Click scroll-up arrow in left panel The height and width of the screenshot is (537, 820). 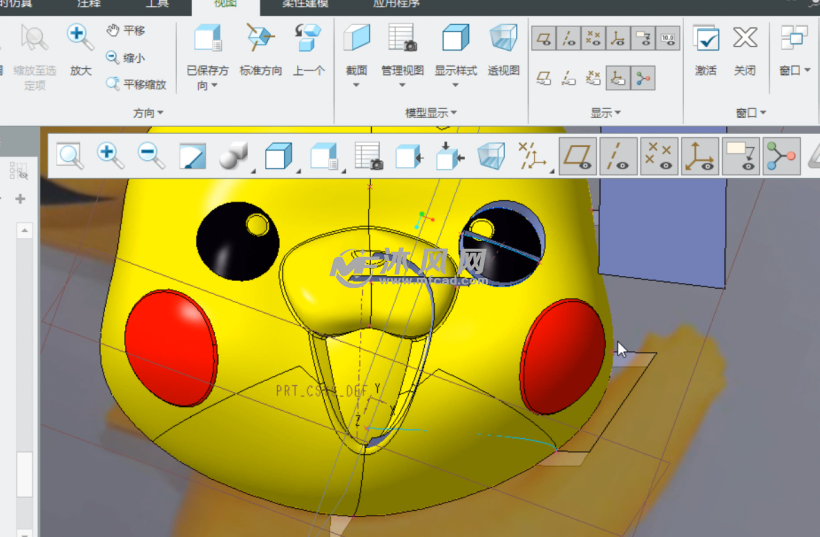[24, 230]
